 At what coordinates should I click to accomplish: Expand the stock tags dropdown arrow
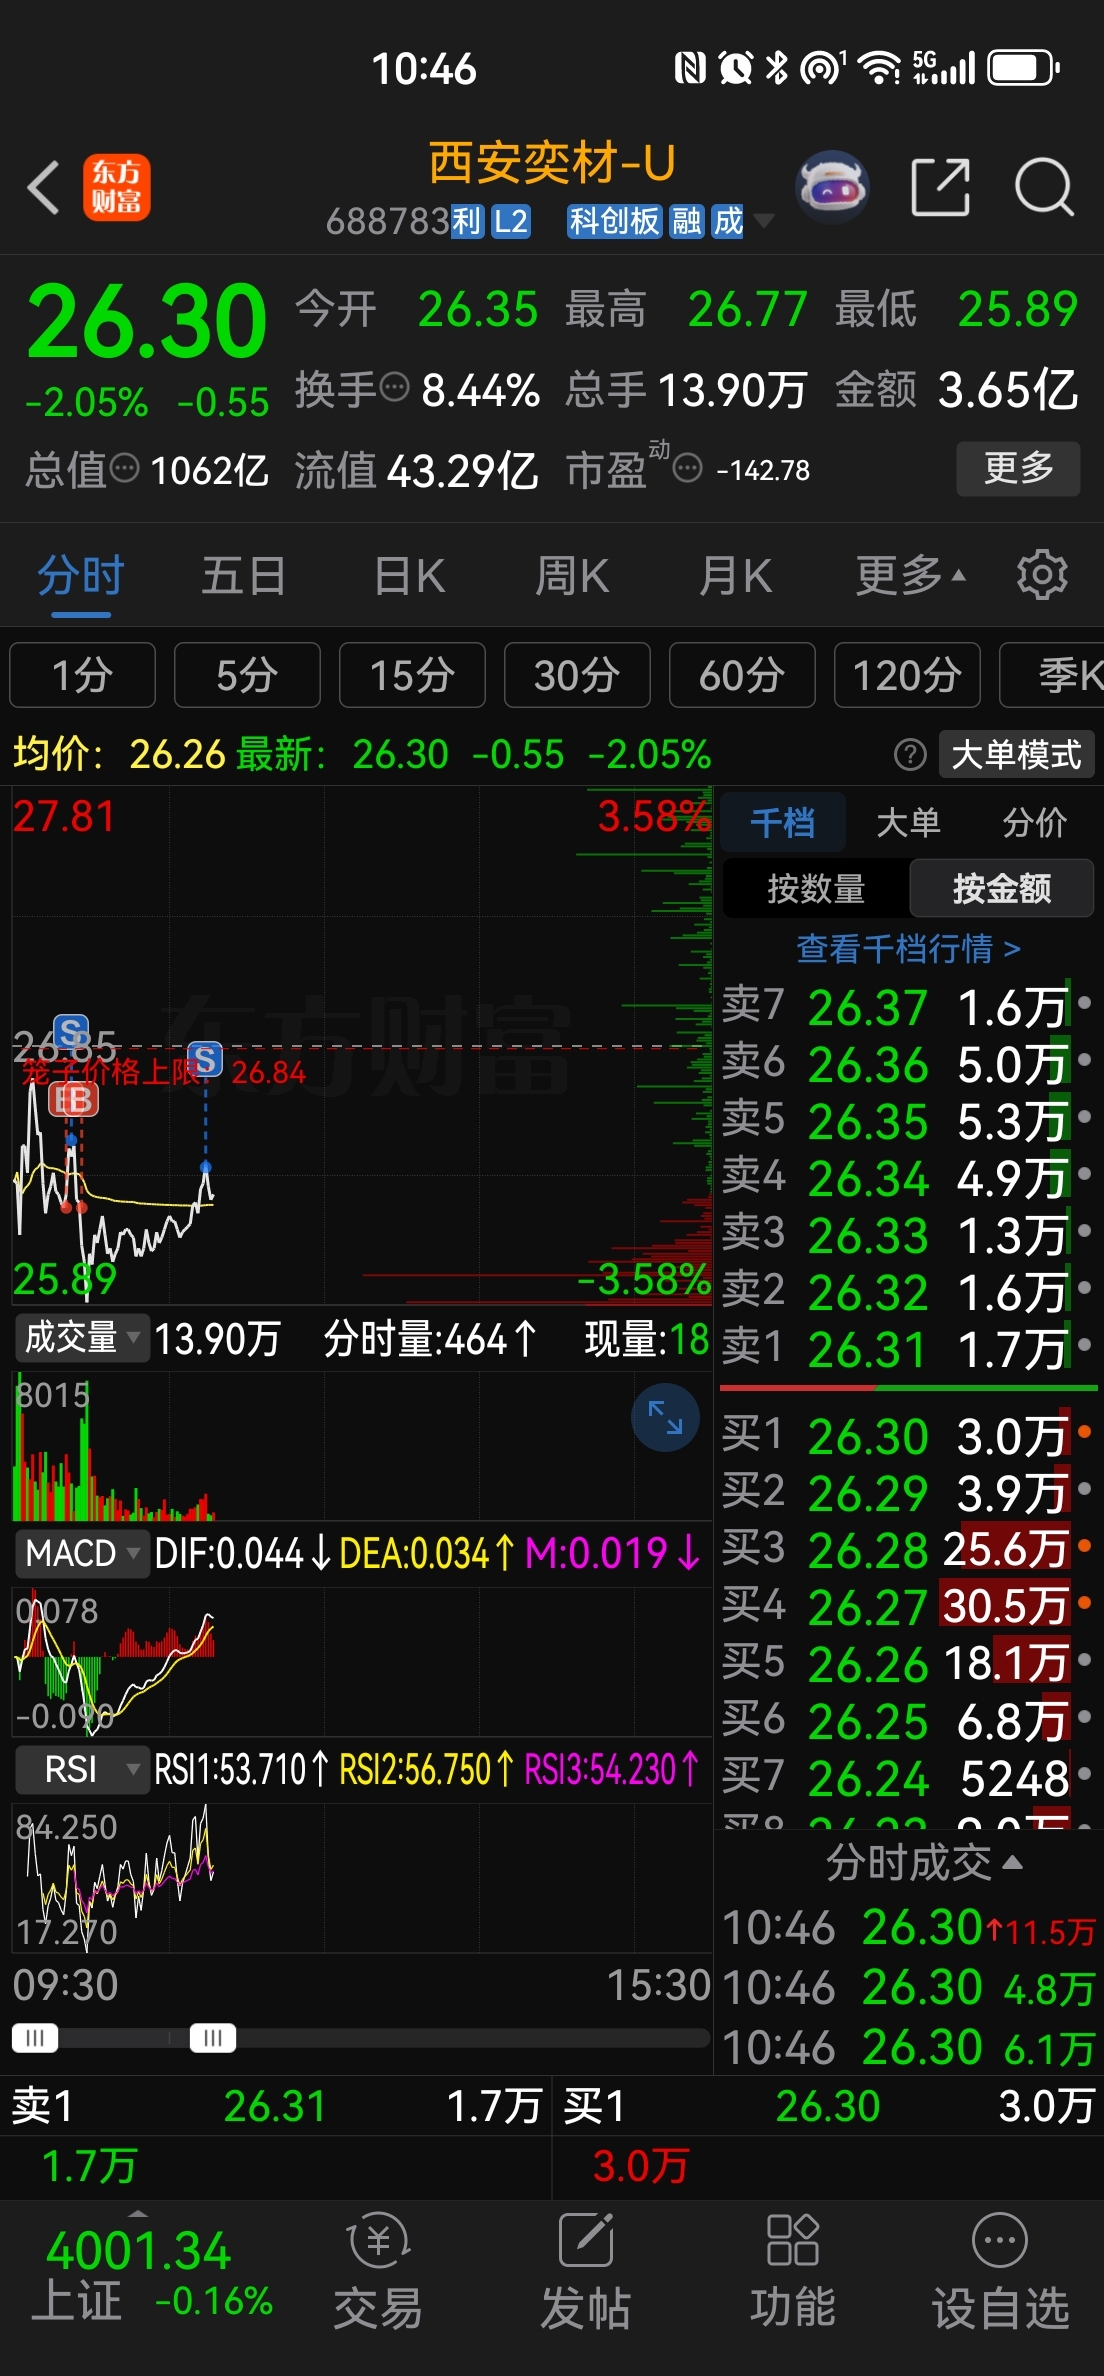pos(764,221)
